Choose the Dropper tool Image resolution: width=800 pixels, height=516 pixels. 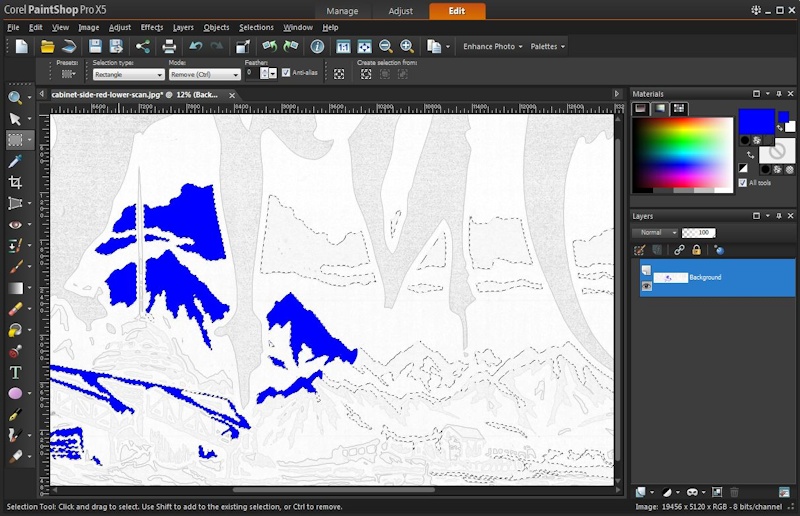(15, 161)
